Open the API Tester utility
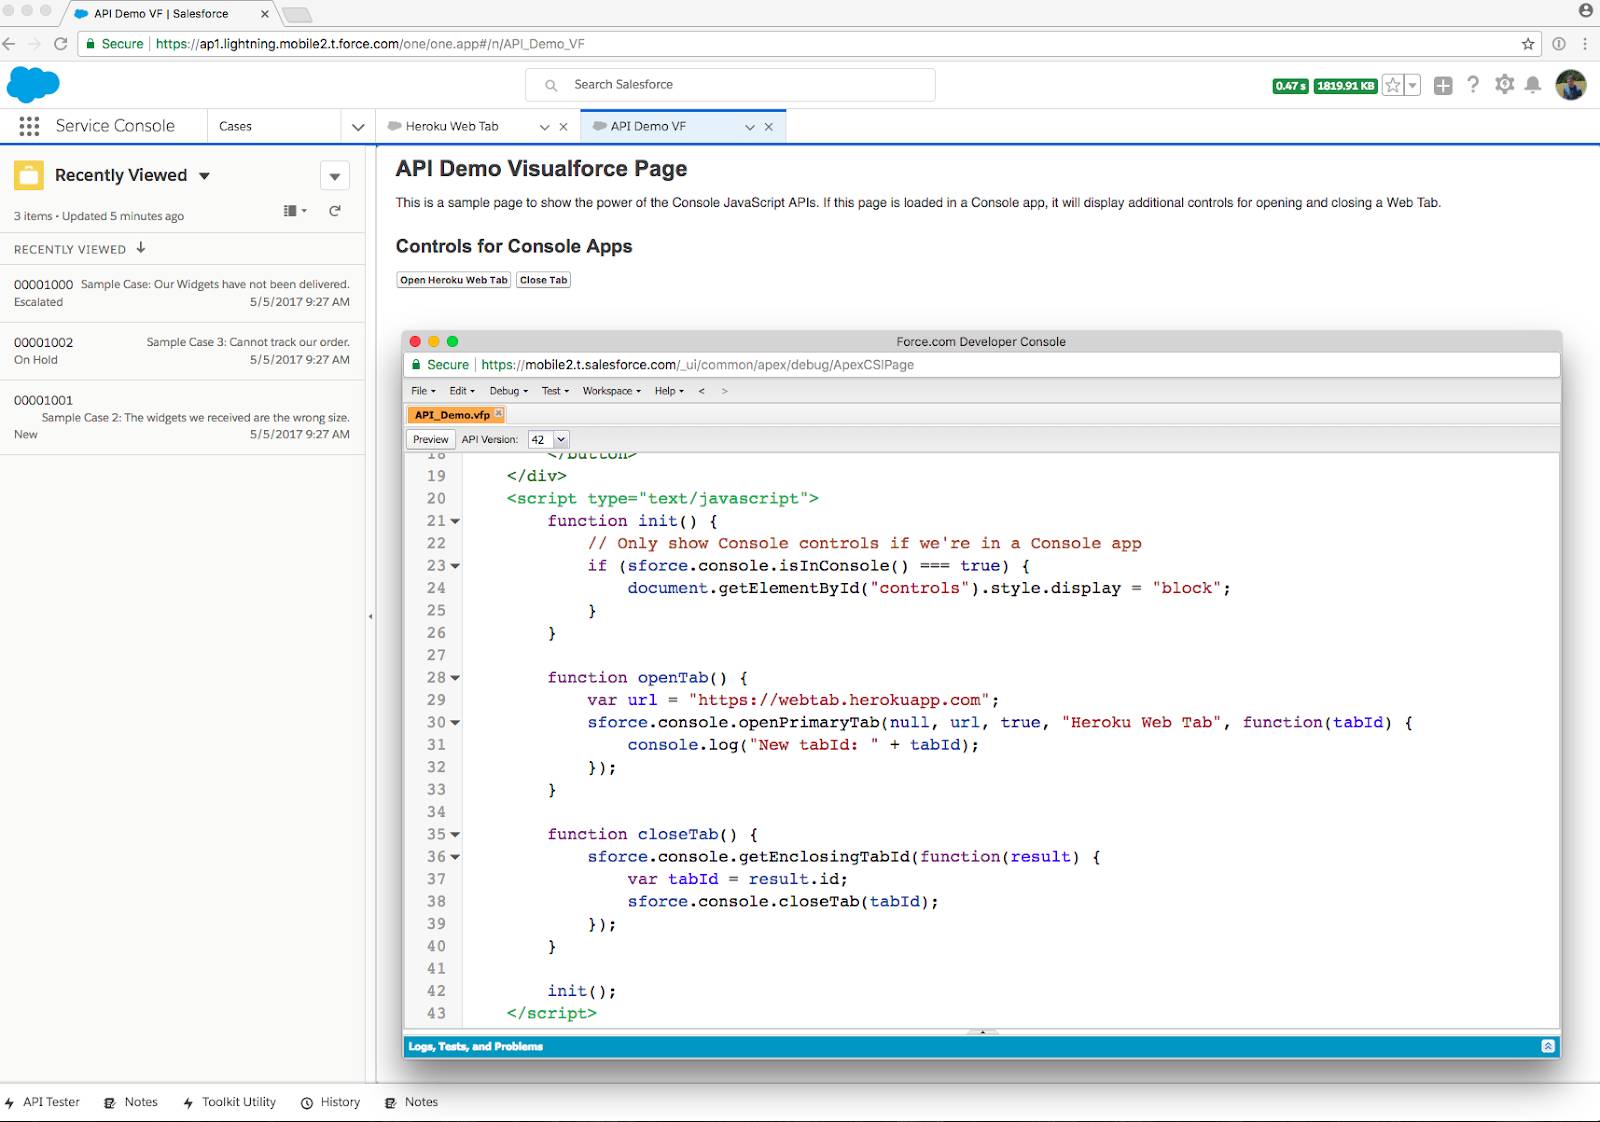 coord(42,1102)
